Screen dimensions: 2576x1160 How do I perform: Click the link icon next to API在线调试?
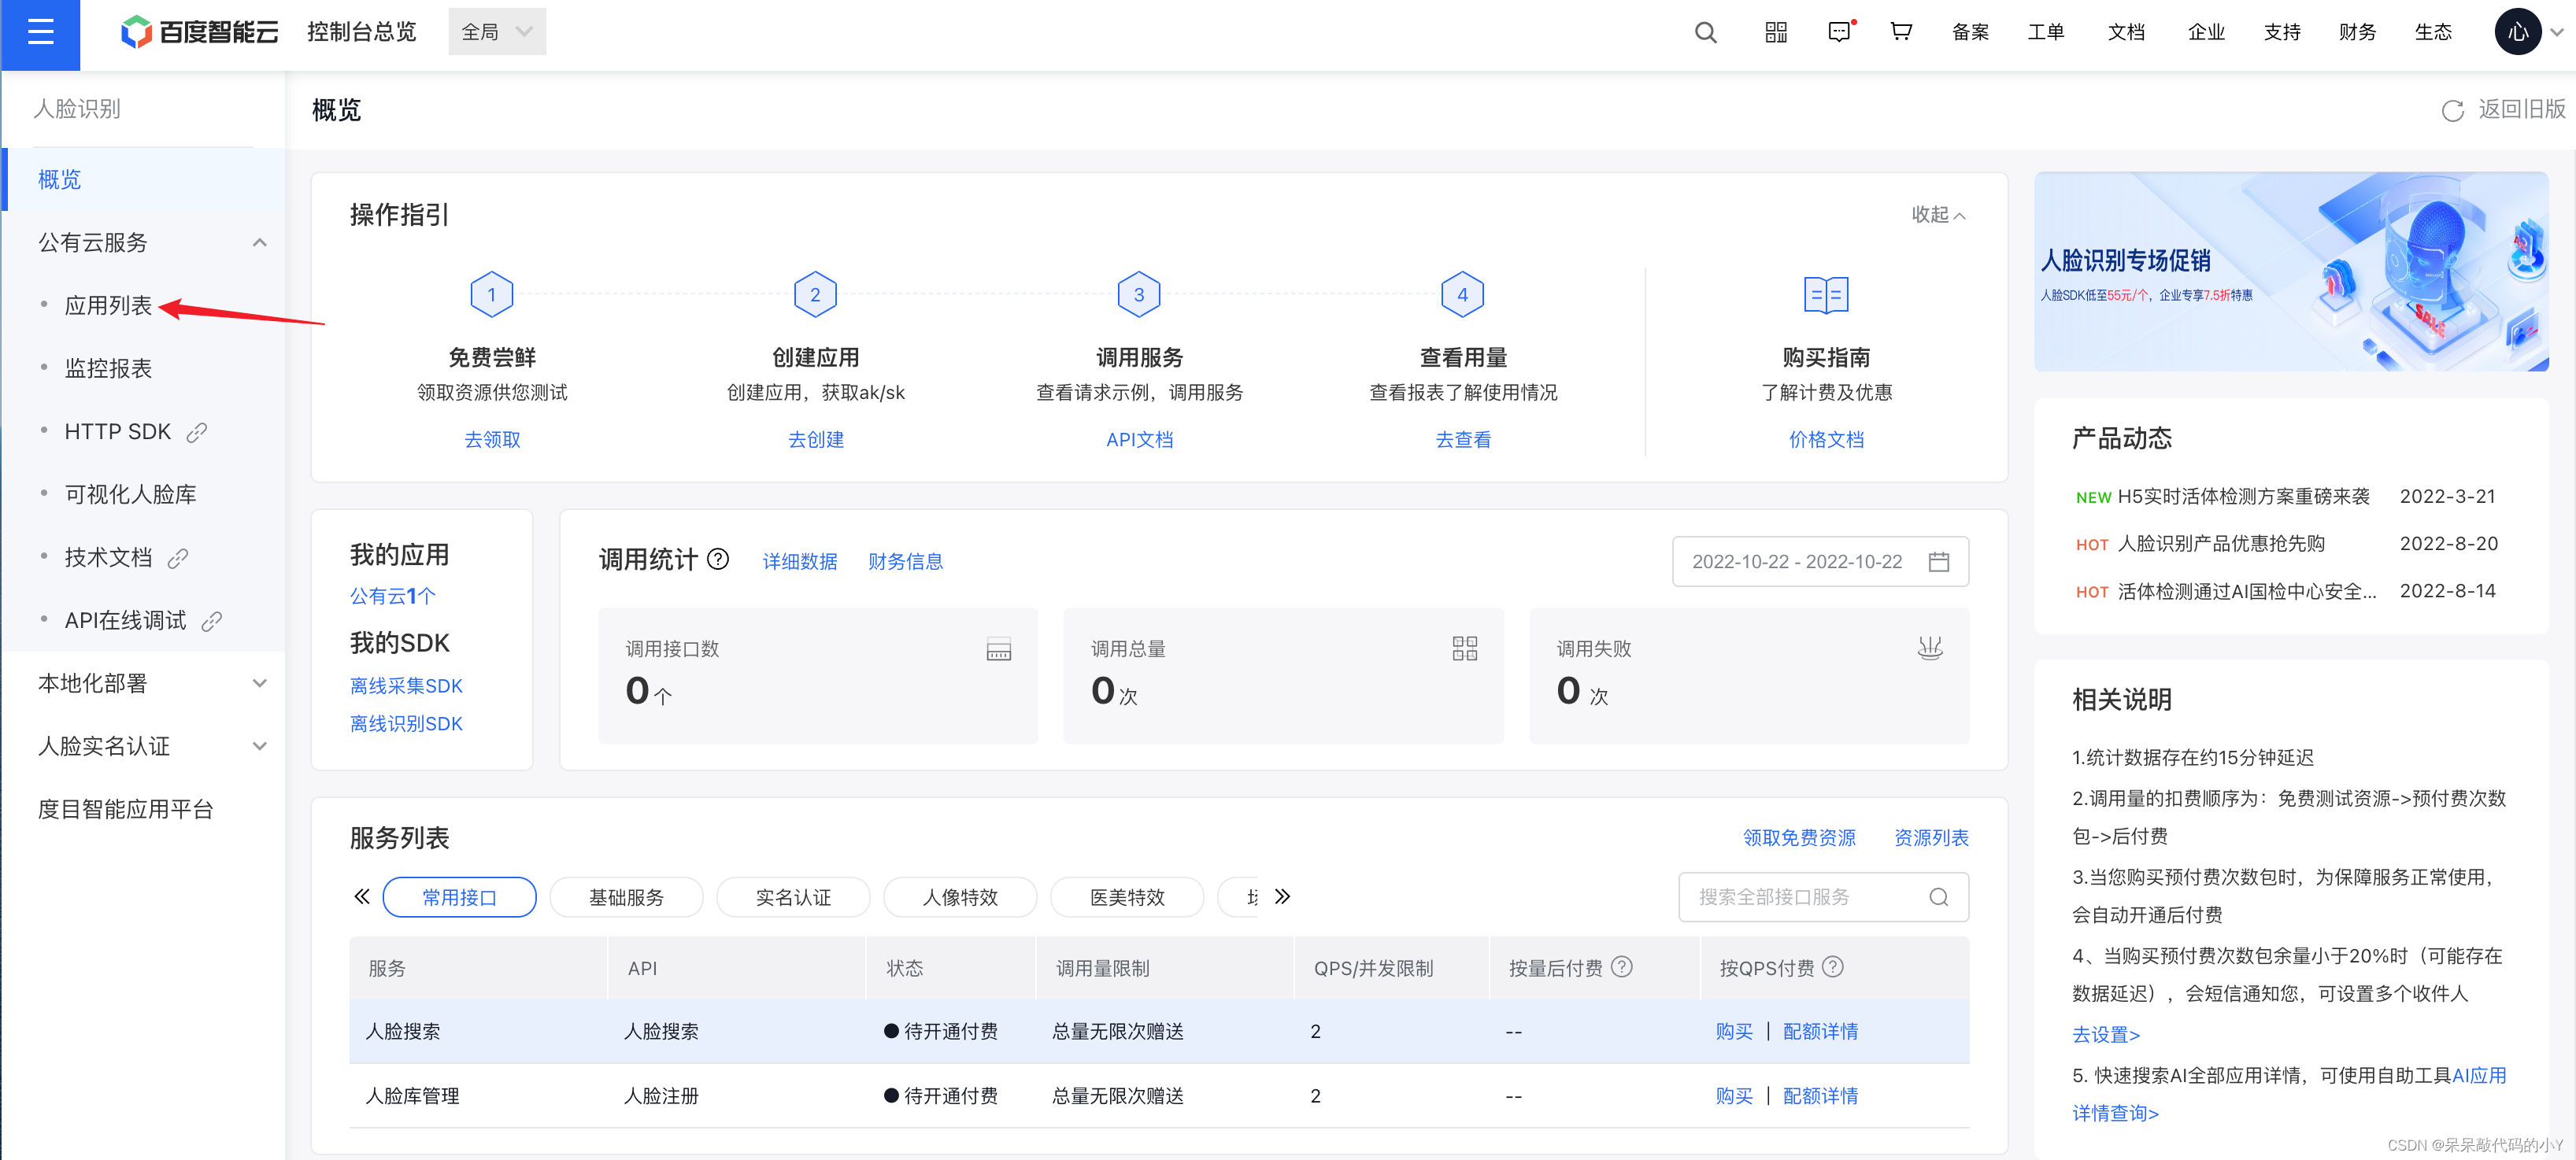(211, 621)
